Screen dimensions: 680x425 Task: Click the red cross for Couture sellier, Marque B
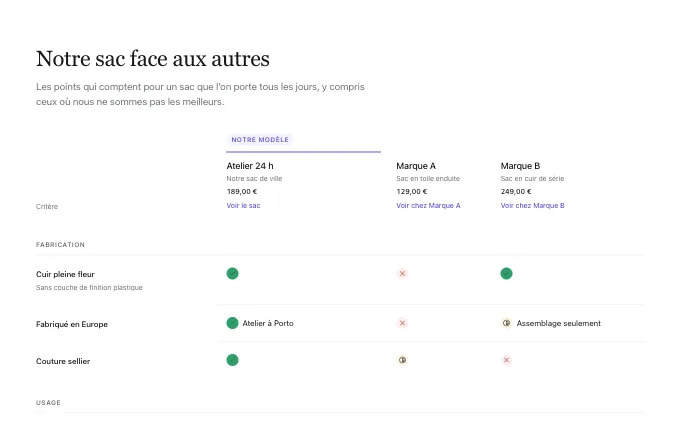[507, 360]
